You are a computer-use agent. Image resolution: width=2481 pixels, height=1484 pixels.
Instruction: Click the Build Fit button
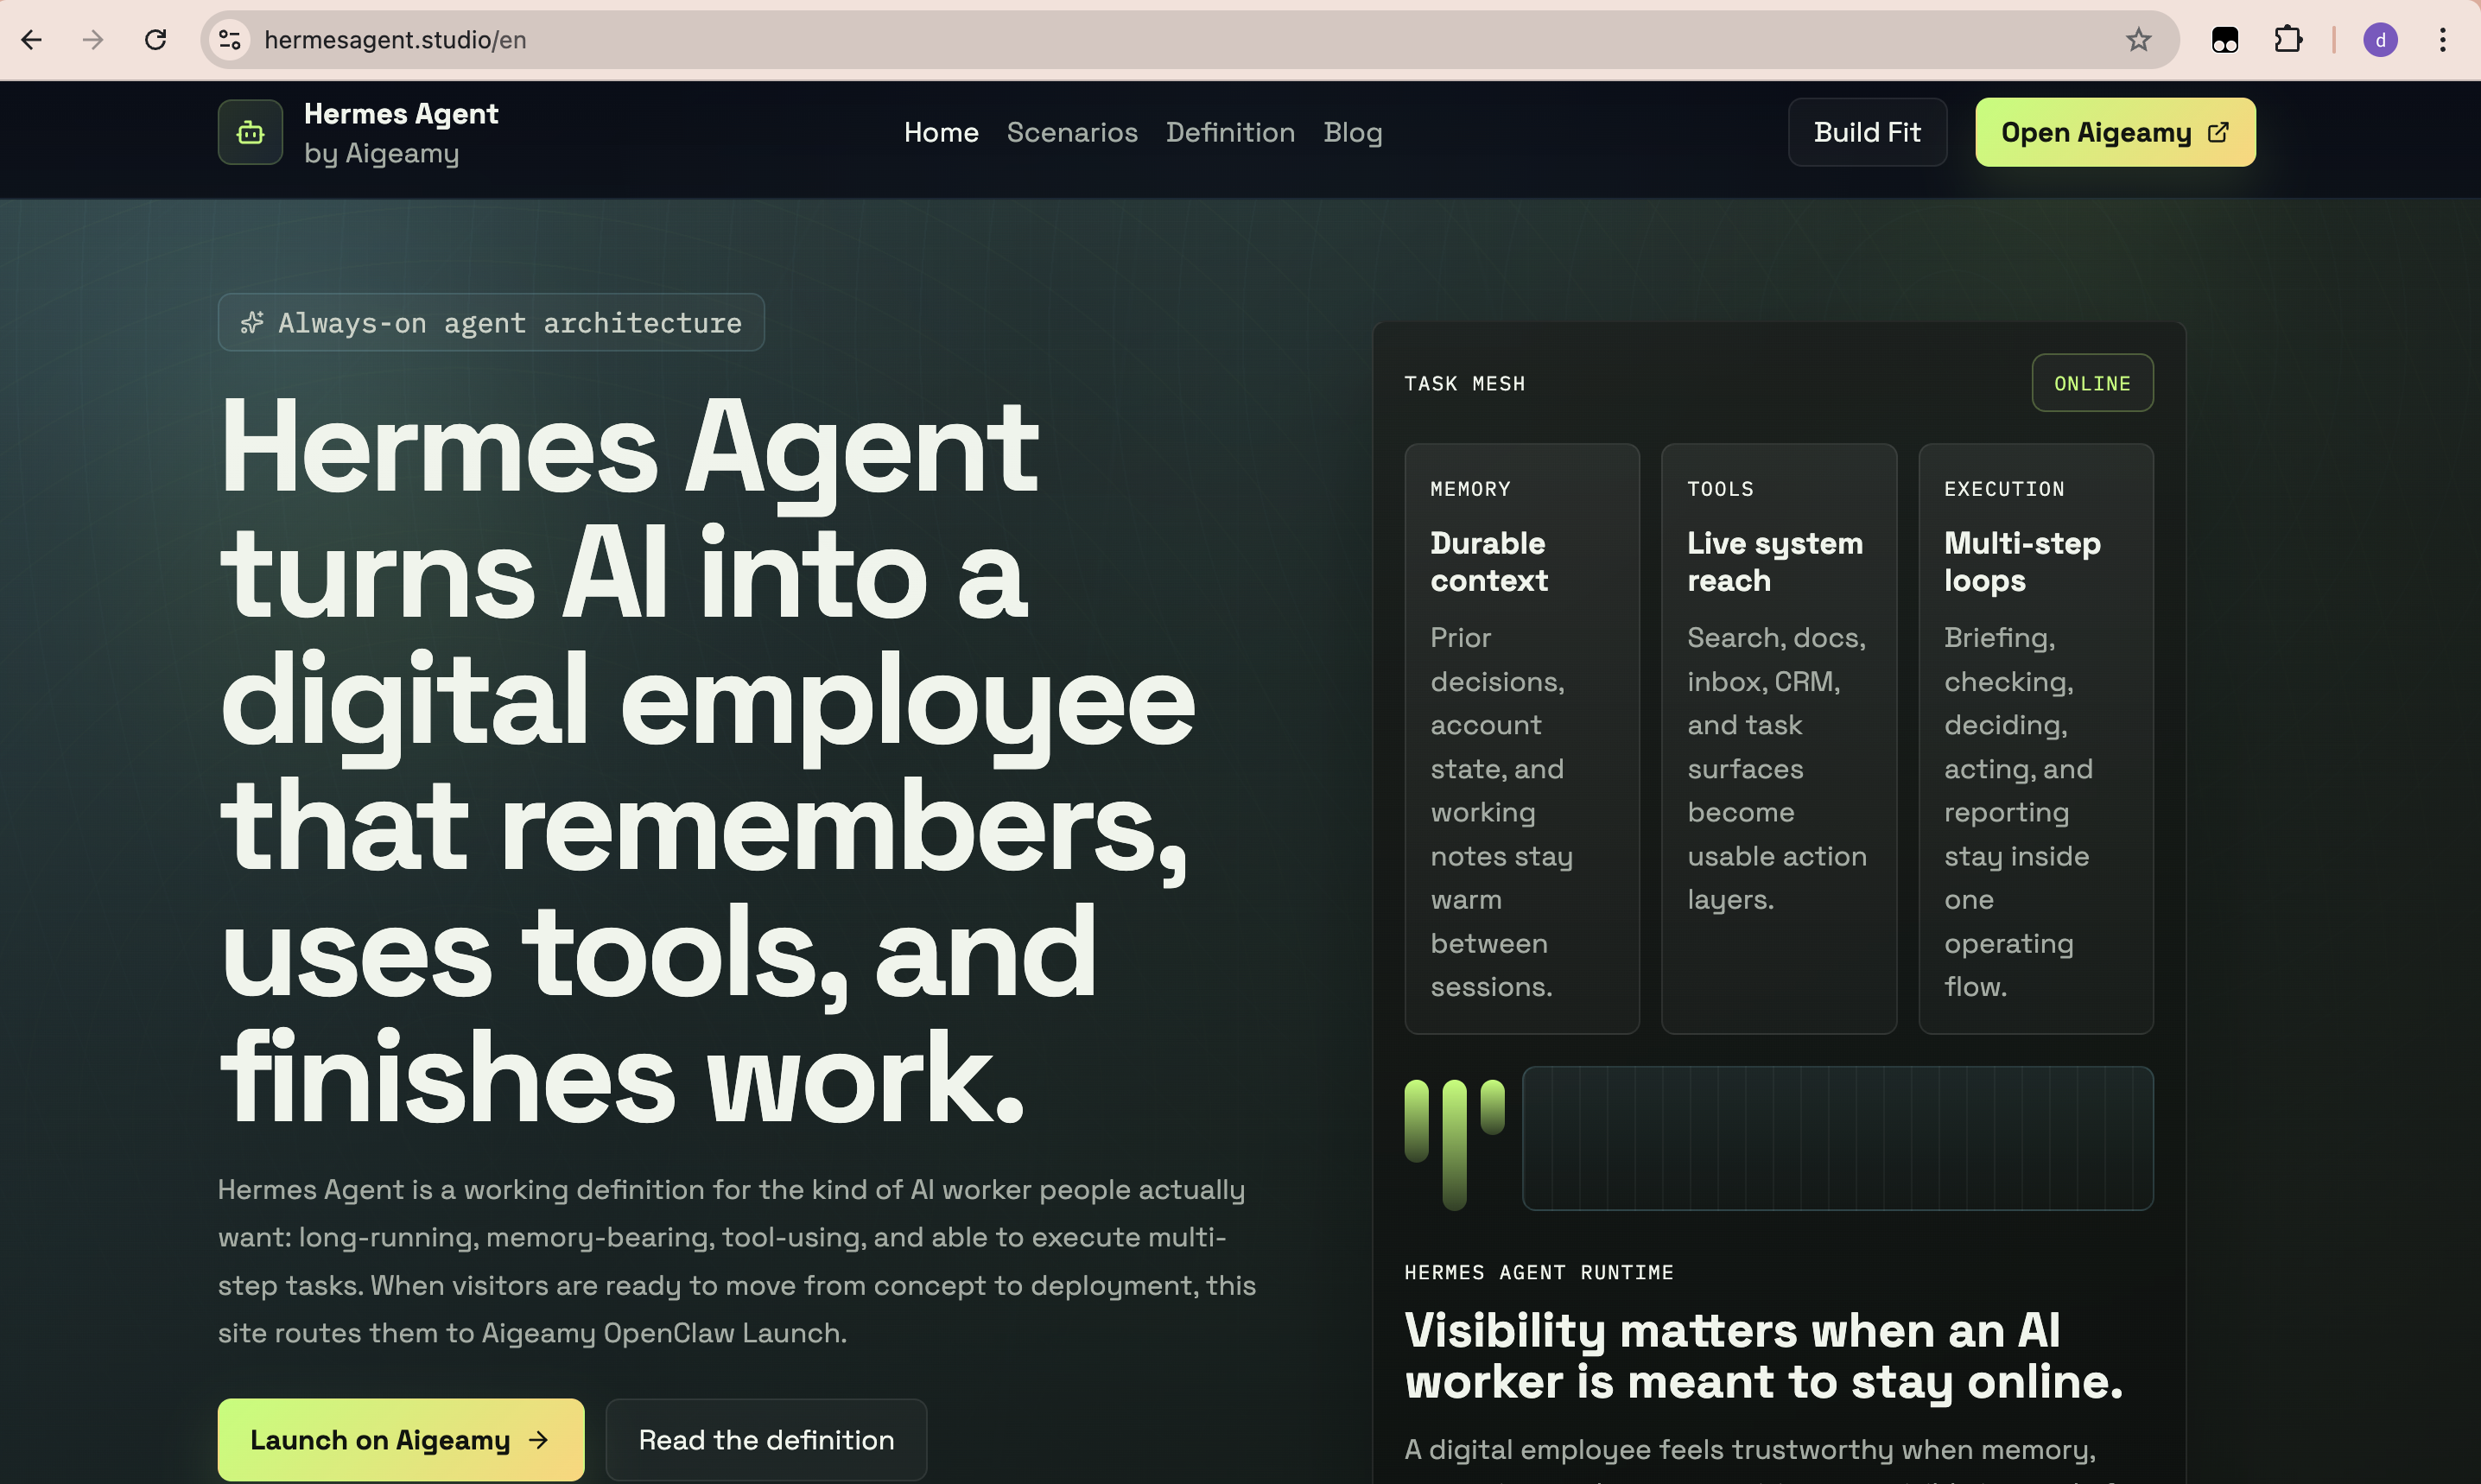point(1867,131)
